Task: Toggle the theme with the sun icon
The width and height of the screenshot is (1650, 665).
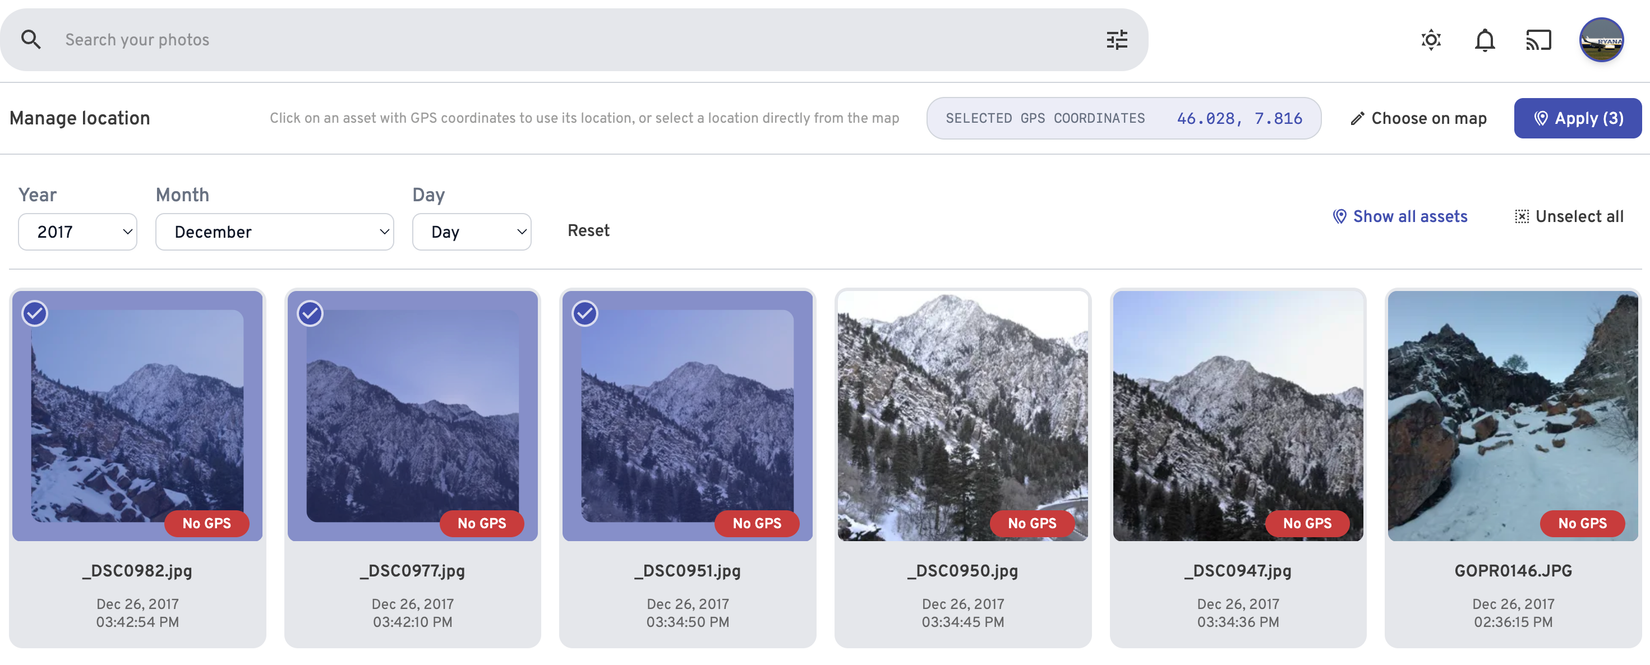Action: tap(1430, 39)
